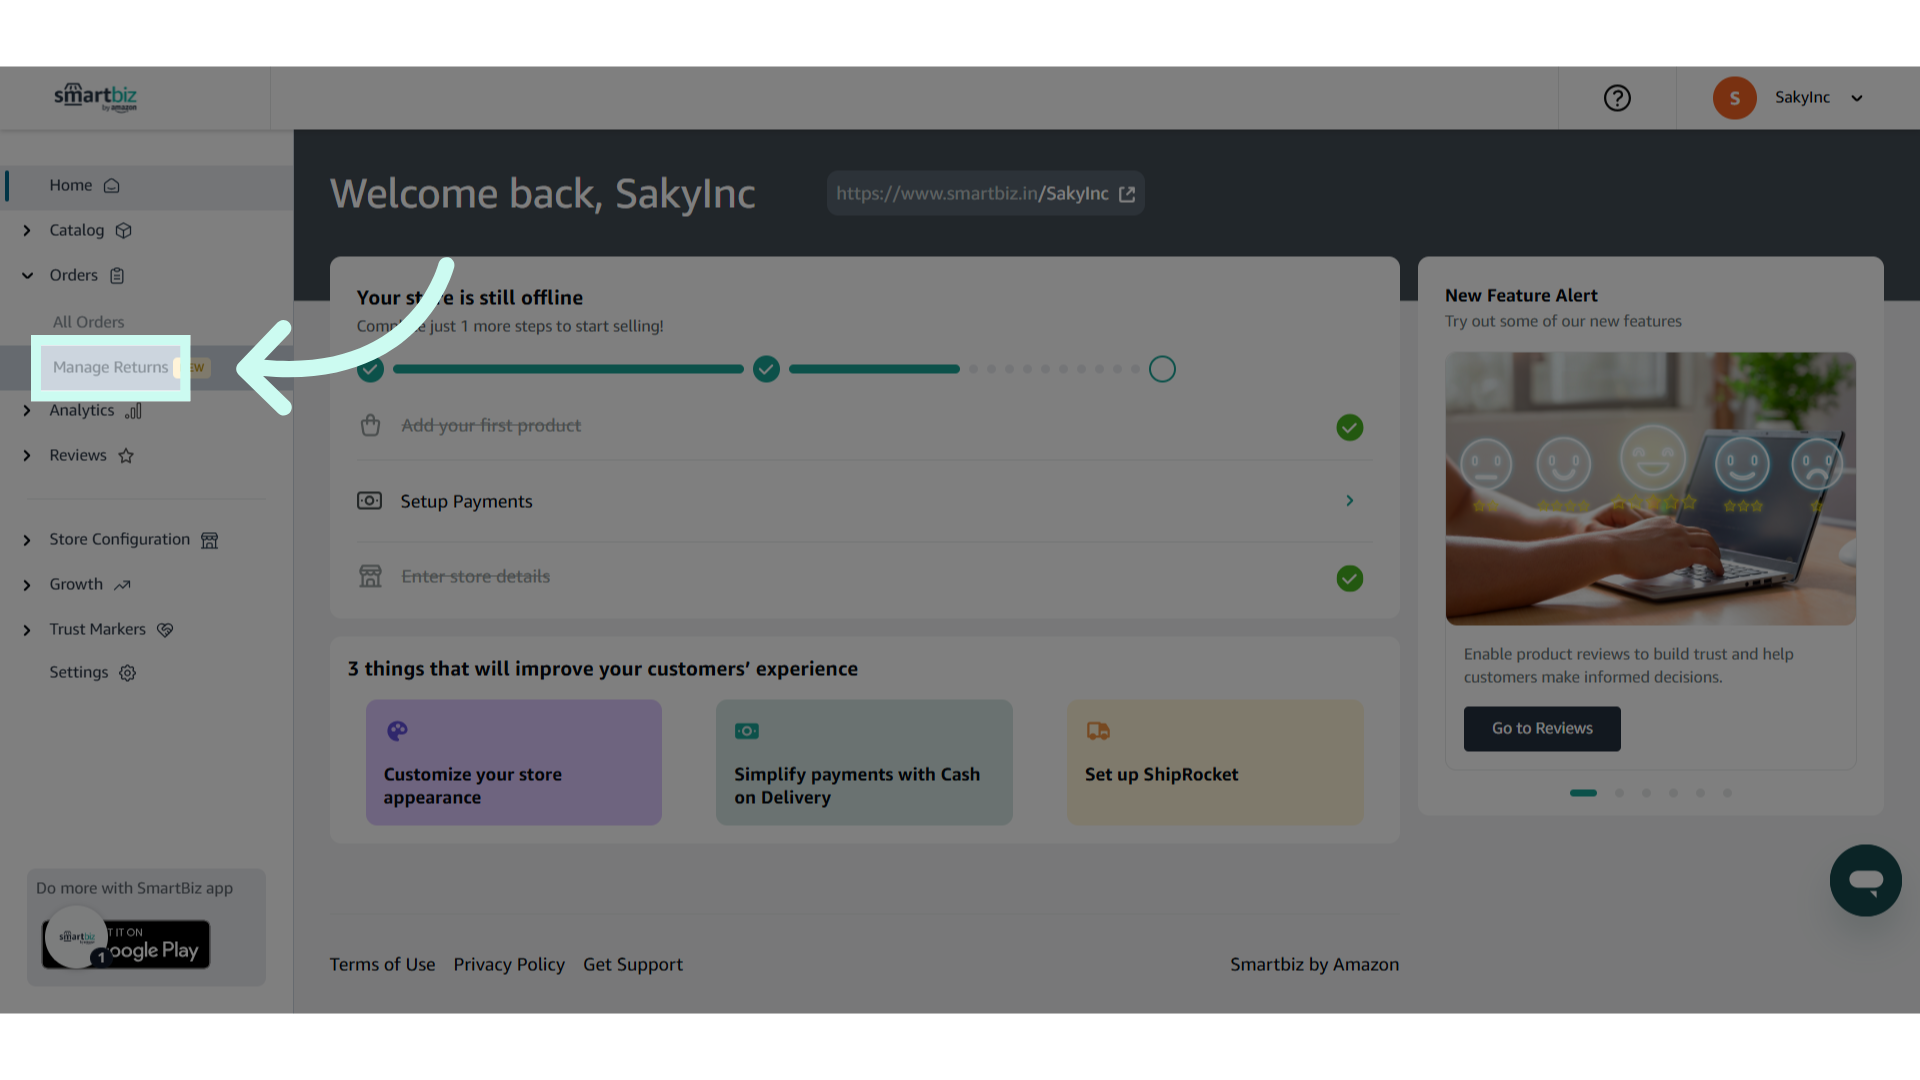The width and height of the screenshot is (1920, 1080).
Task: Select the third carousel dot
Action: click(x=1646, y=793)
